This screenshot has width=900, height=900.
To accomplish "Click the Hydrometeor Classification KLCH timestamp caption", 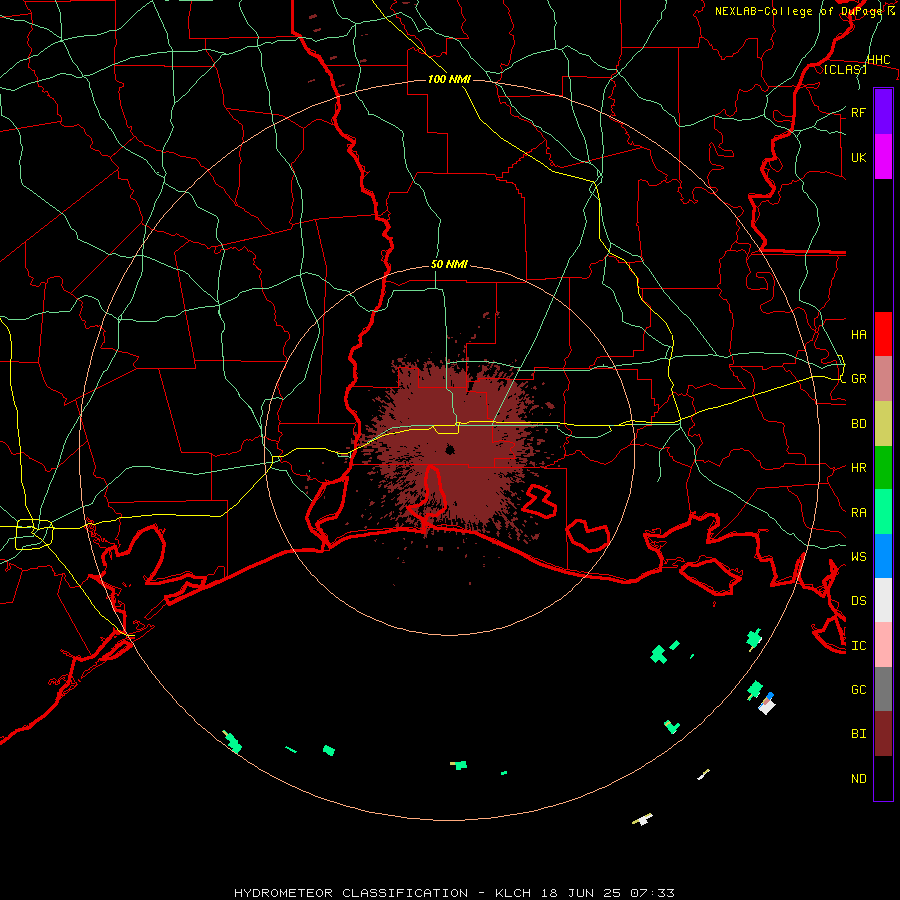I will point(454,893).
